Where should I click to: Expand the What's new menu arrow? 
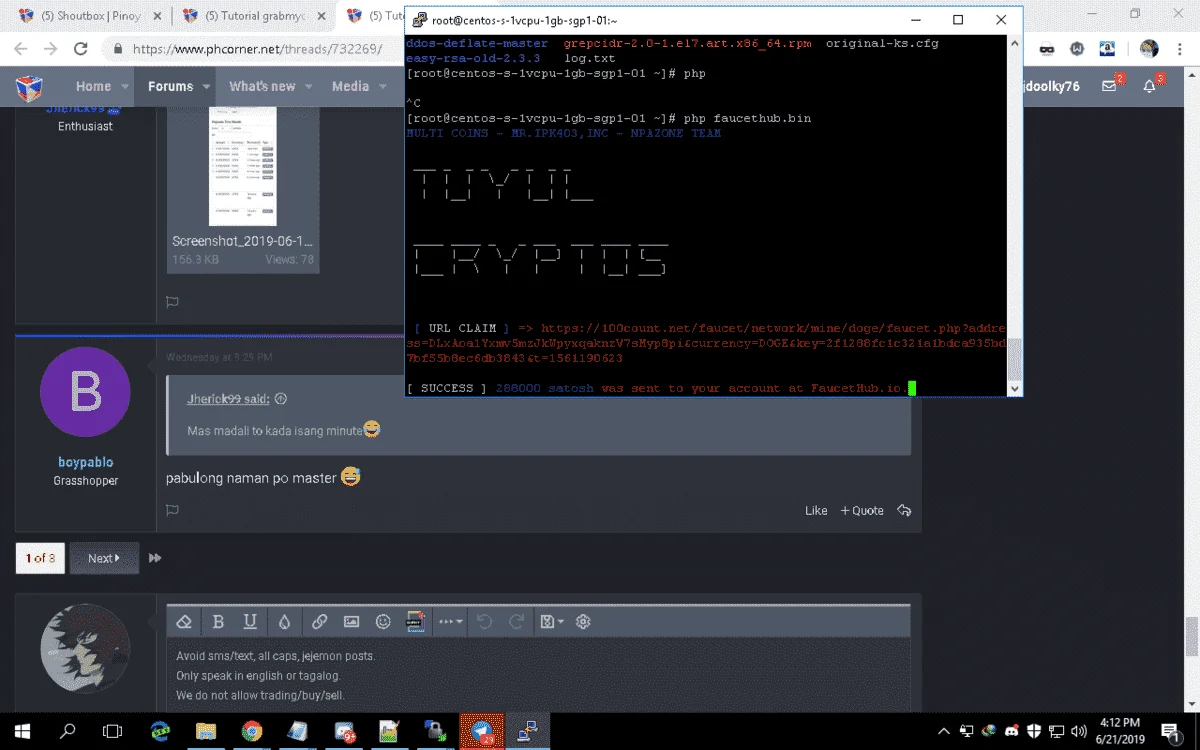tap(309, 87)
